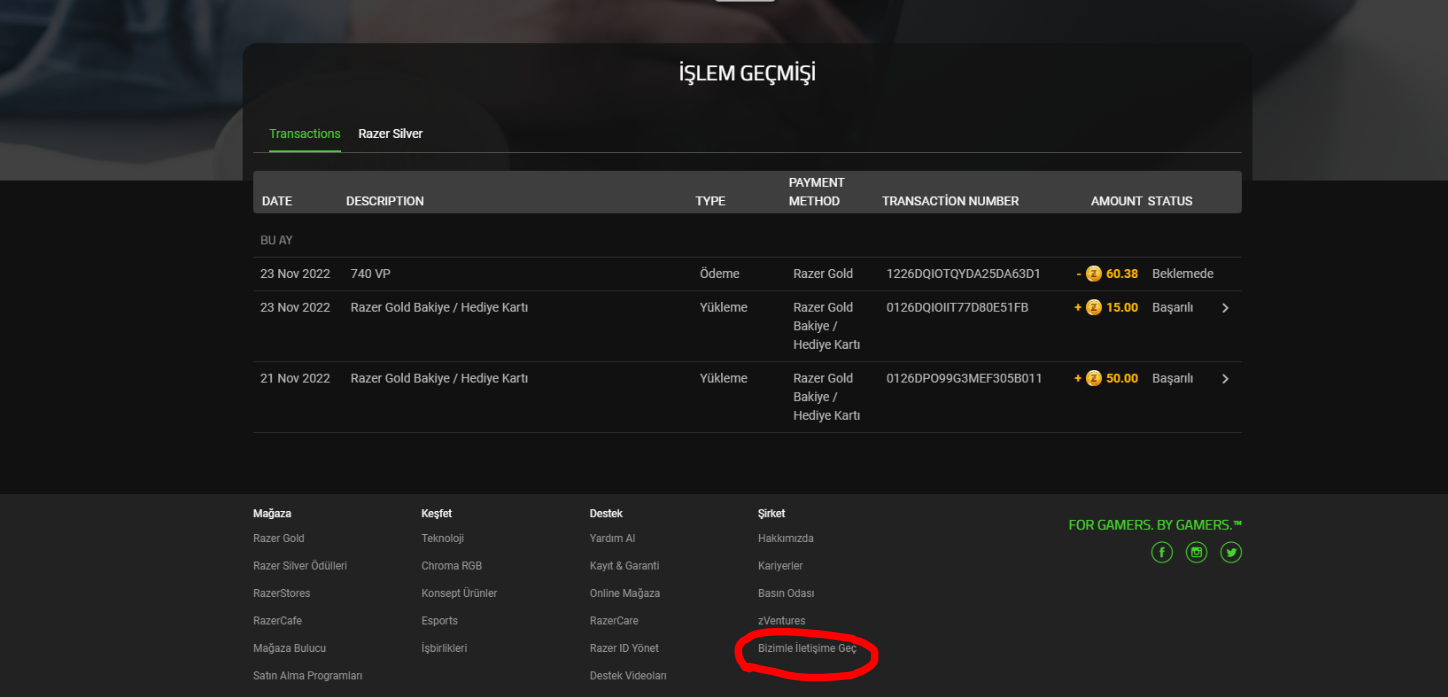1448x697 pixels.
Task: Select transaction number 0126DQIOIIT77D80E51FB
Action: (958, 308)
